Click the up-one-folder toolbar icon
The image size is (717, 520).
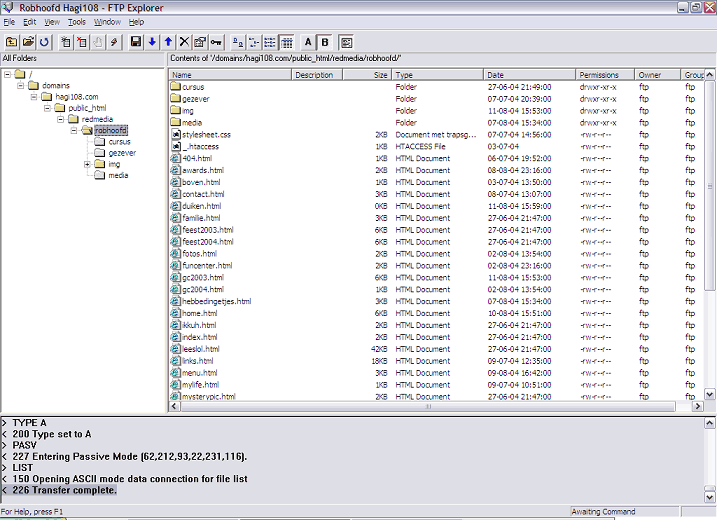tap(11, 43)
